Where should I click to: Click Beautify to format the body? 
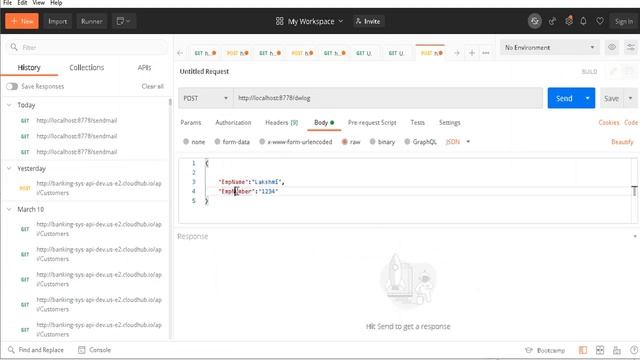click(622, 142)
